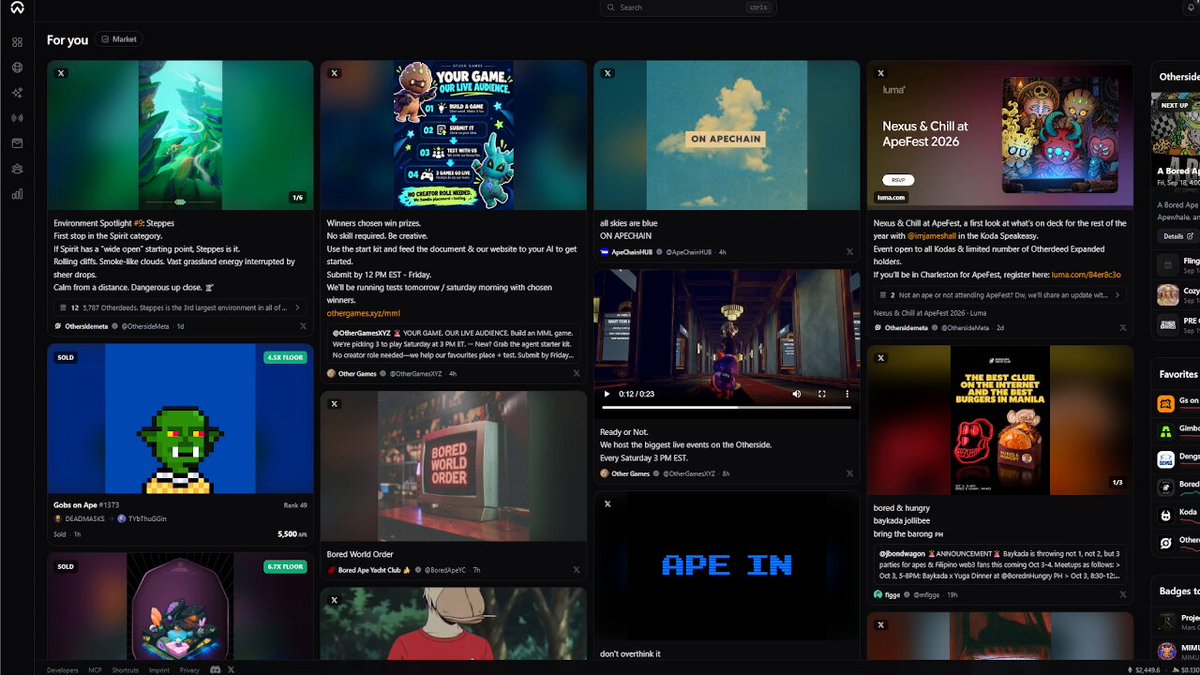Click the X badge on the Bored World Order image

[334, 404]
